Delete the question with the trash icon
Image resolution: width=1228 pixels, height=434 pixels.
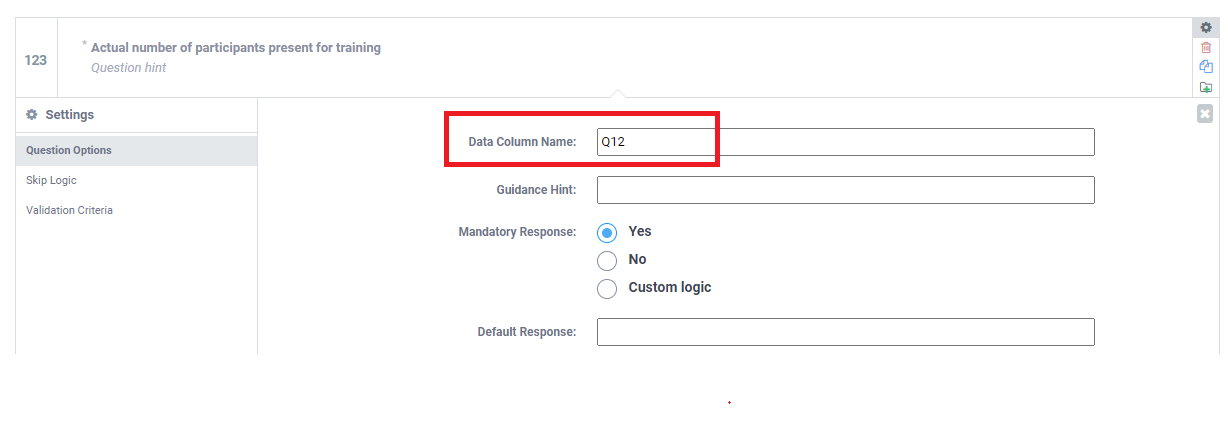pyautogui.click(x=1206, y=47)
